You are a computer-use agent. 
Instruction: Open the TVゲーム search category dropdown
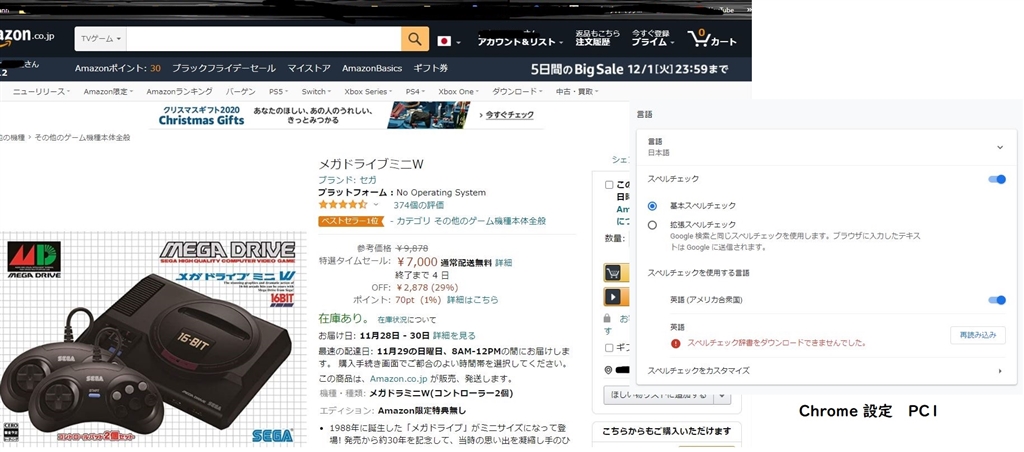click(x=101, y=39)
